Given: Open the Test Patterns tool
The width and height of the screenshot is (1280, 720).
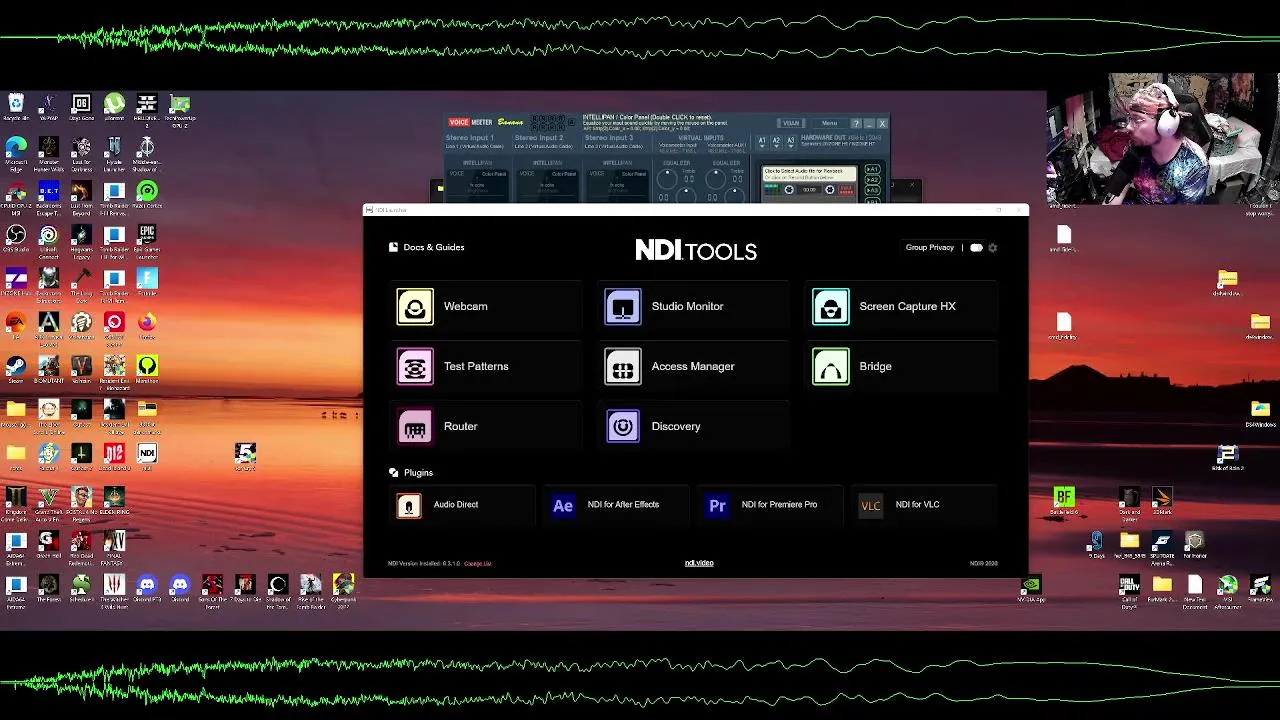Looking at the screenshot, I should tap(486, 366).
